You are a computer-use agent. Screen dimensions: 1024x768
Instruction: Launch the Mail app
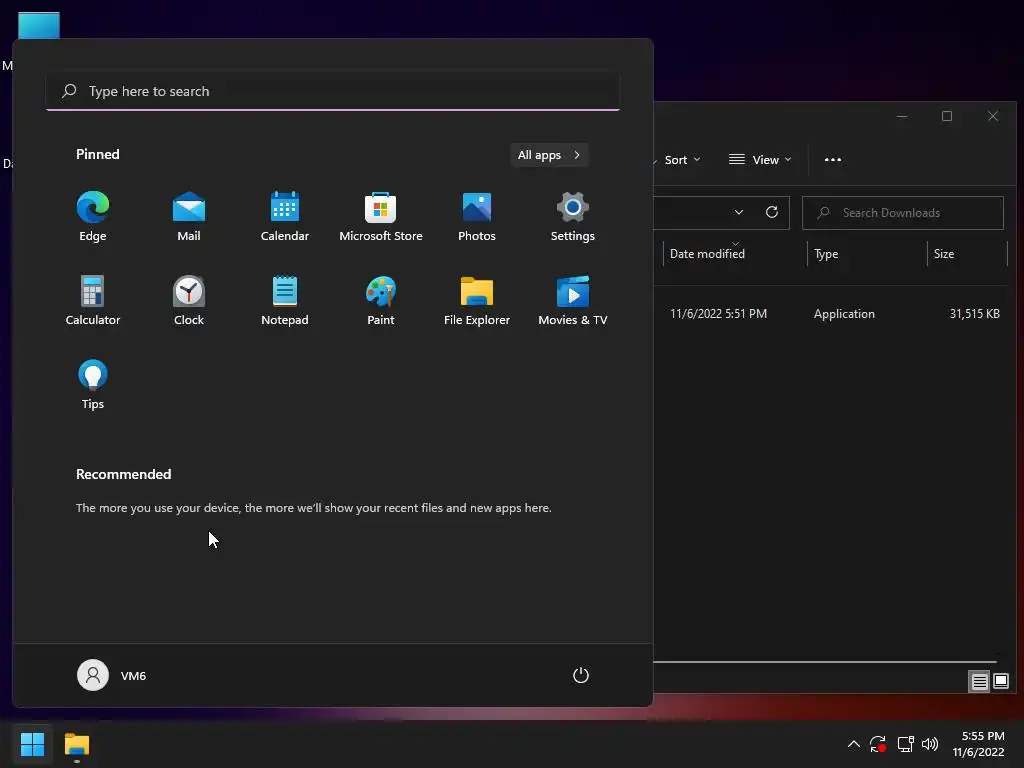tap(189, 216)
